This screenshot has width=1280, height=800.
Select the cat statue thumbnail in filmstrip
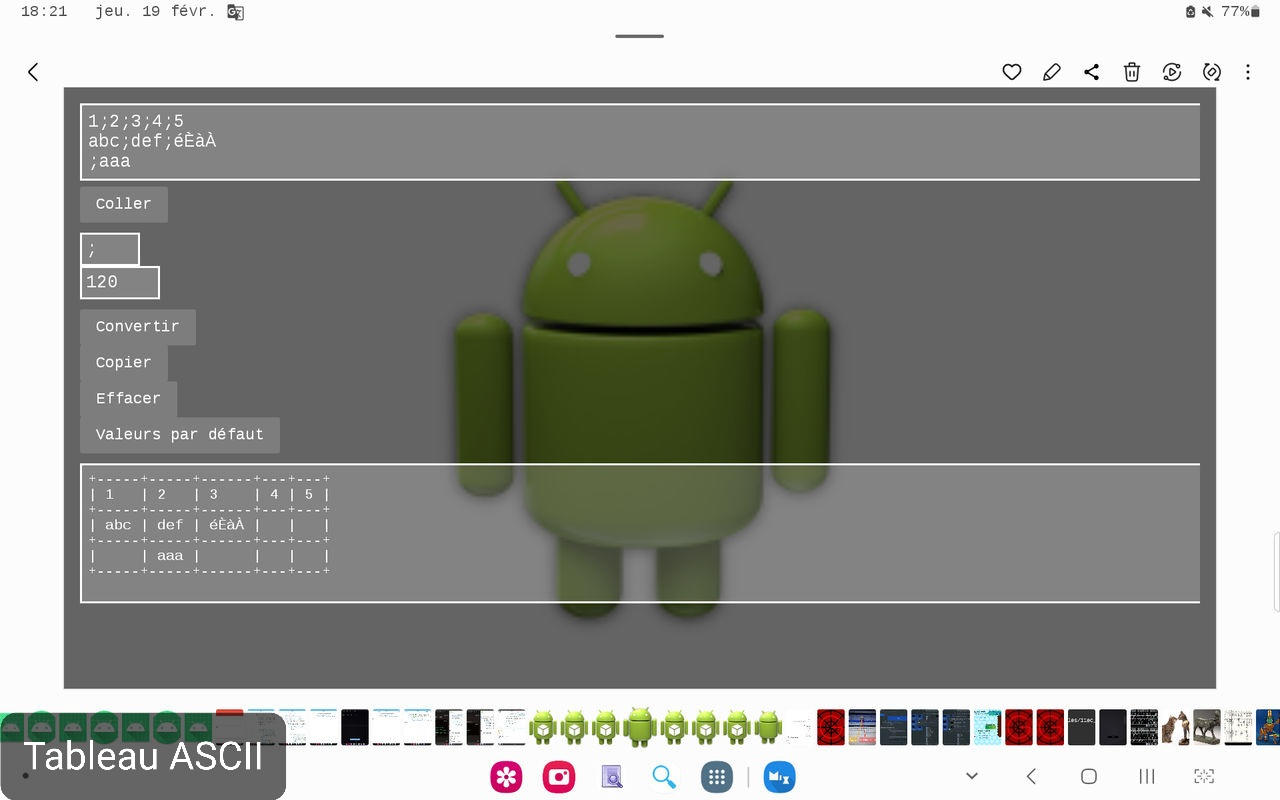click(x=1175, y=727)
